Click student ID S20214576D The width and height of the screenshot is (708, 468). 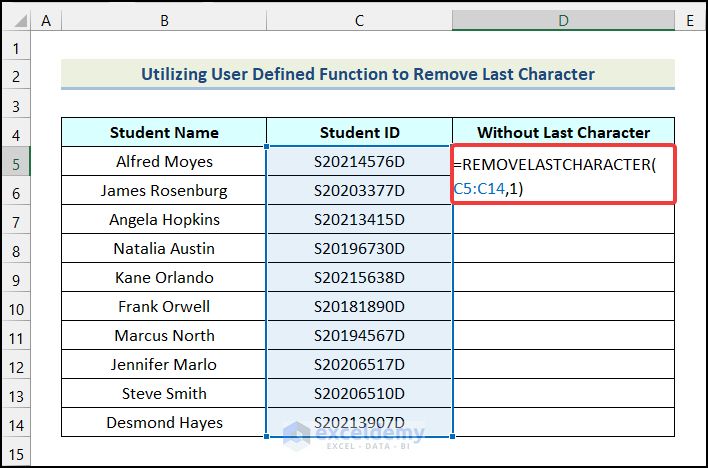pyautogui.click(x=359, y=161)
